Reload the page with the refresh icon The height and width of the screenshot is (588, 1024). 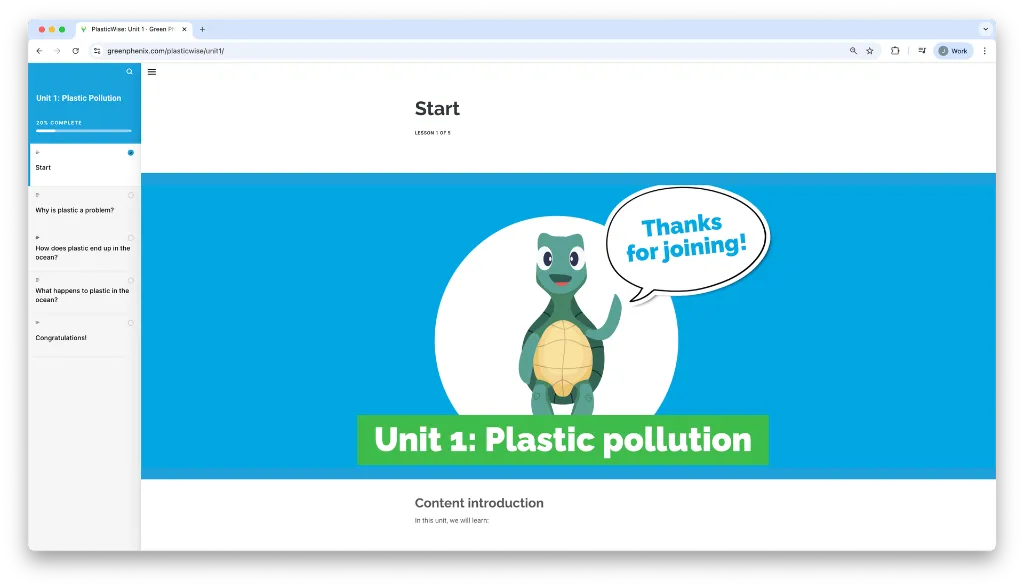[x=75, y=51]
